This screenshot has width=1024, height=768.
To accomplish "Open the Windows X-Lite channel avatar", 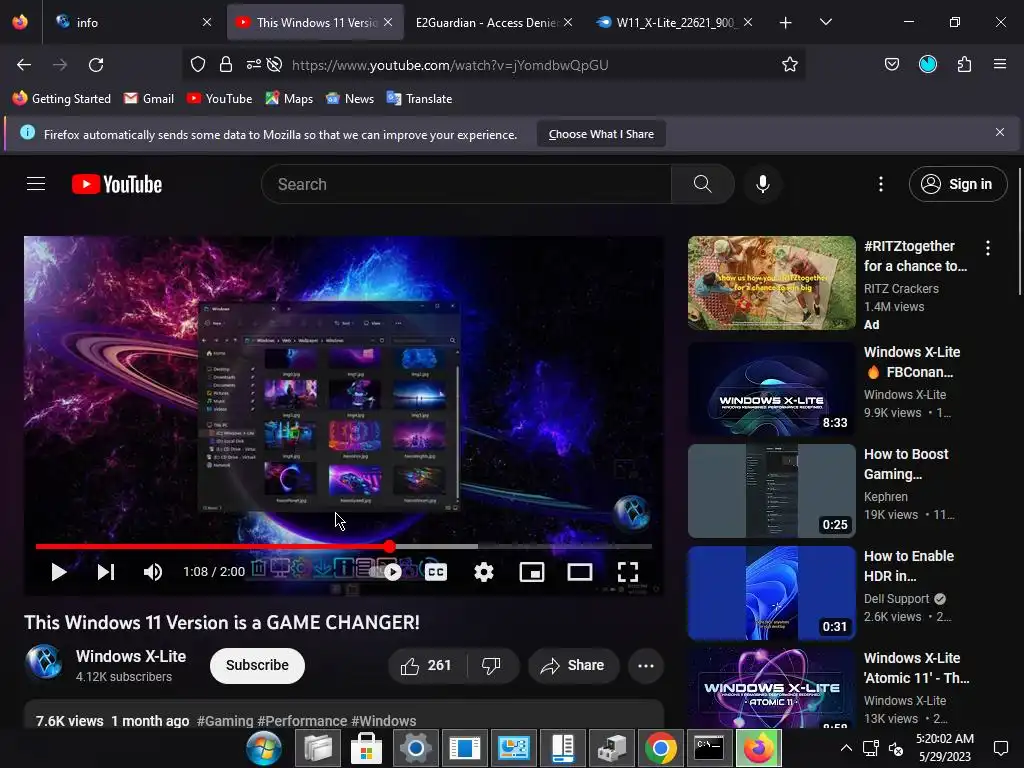I will (44, 662).
